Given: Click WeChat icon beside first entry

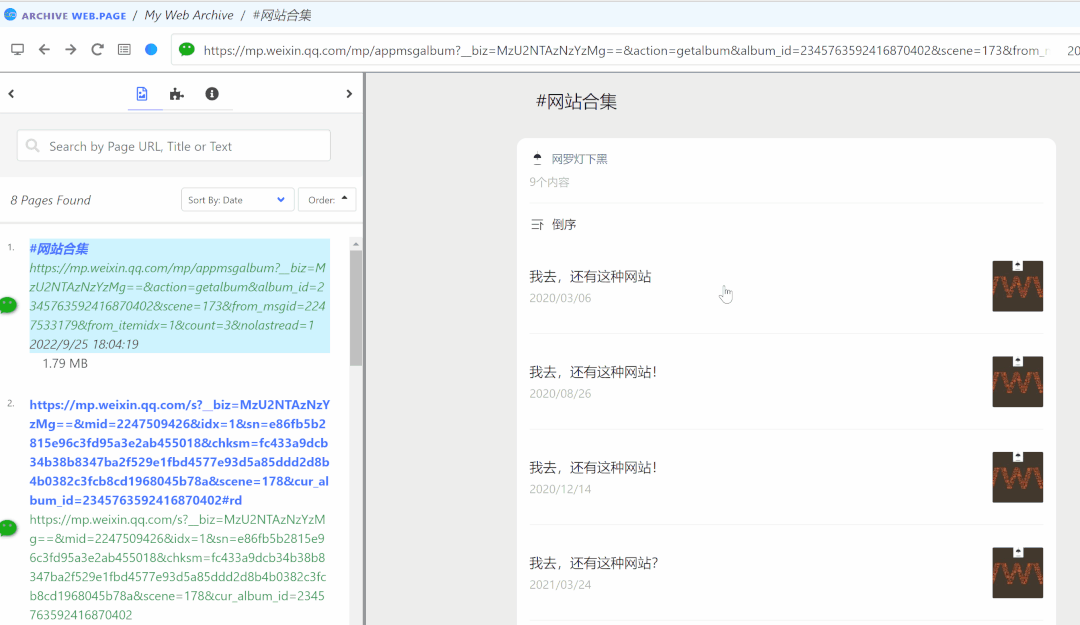Looking at the screenshot, I should pyautogui.click(x=8, y=305).
